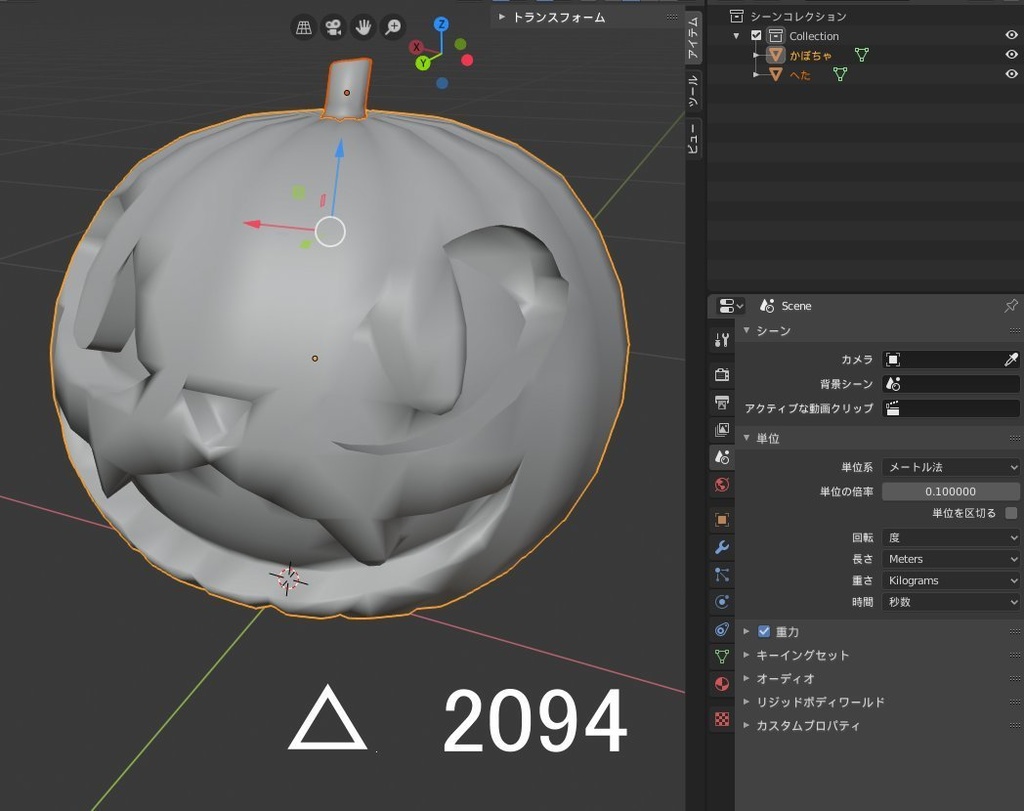Open the Tool settings properties tab
Image resolution: width=1024 pixels, height=811 pixels.
pos(722,340)
